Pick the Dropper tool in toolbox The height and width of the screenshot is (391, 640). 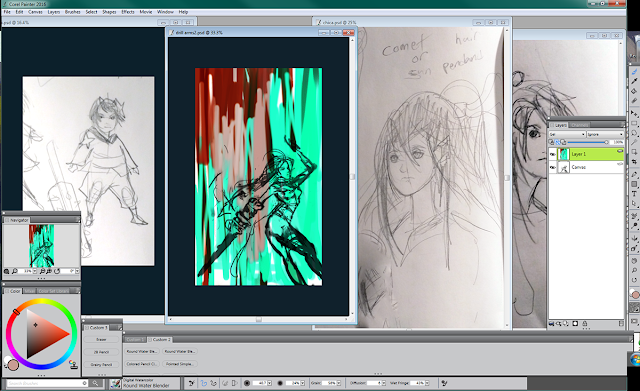(634, 81)
